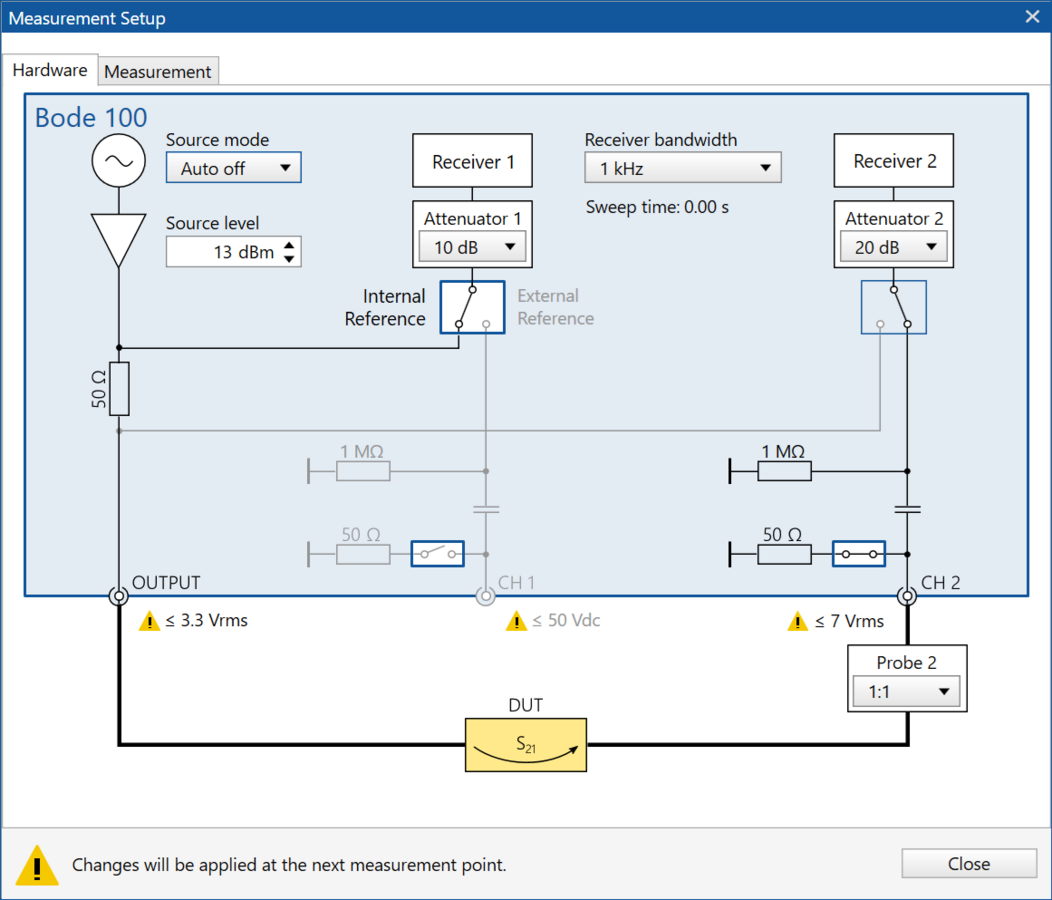Click the CH 2 50 Ω resistor symbol
Screen dimensions: 1052x900
784,554
